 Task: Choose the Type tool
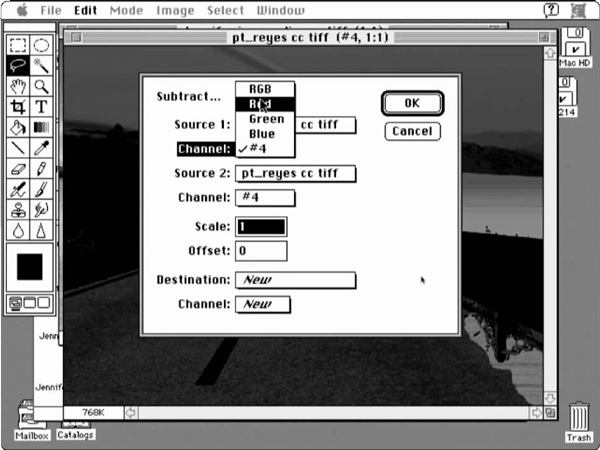42,107
